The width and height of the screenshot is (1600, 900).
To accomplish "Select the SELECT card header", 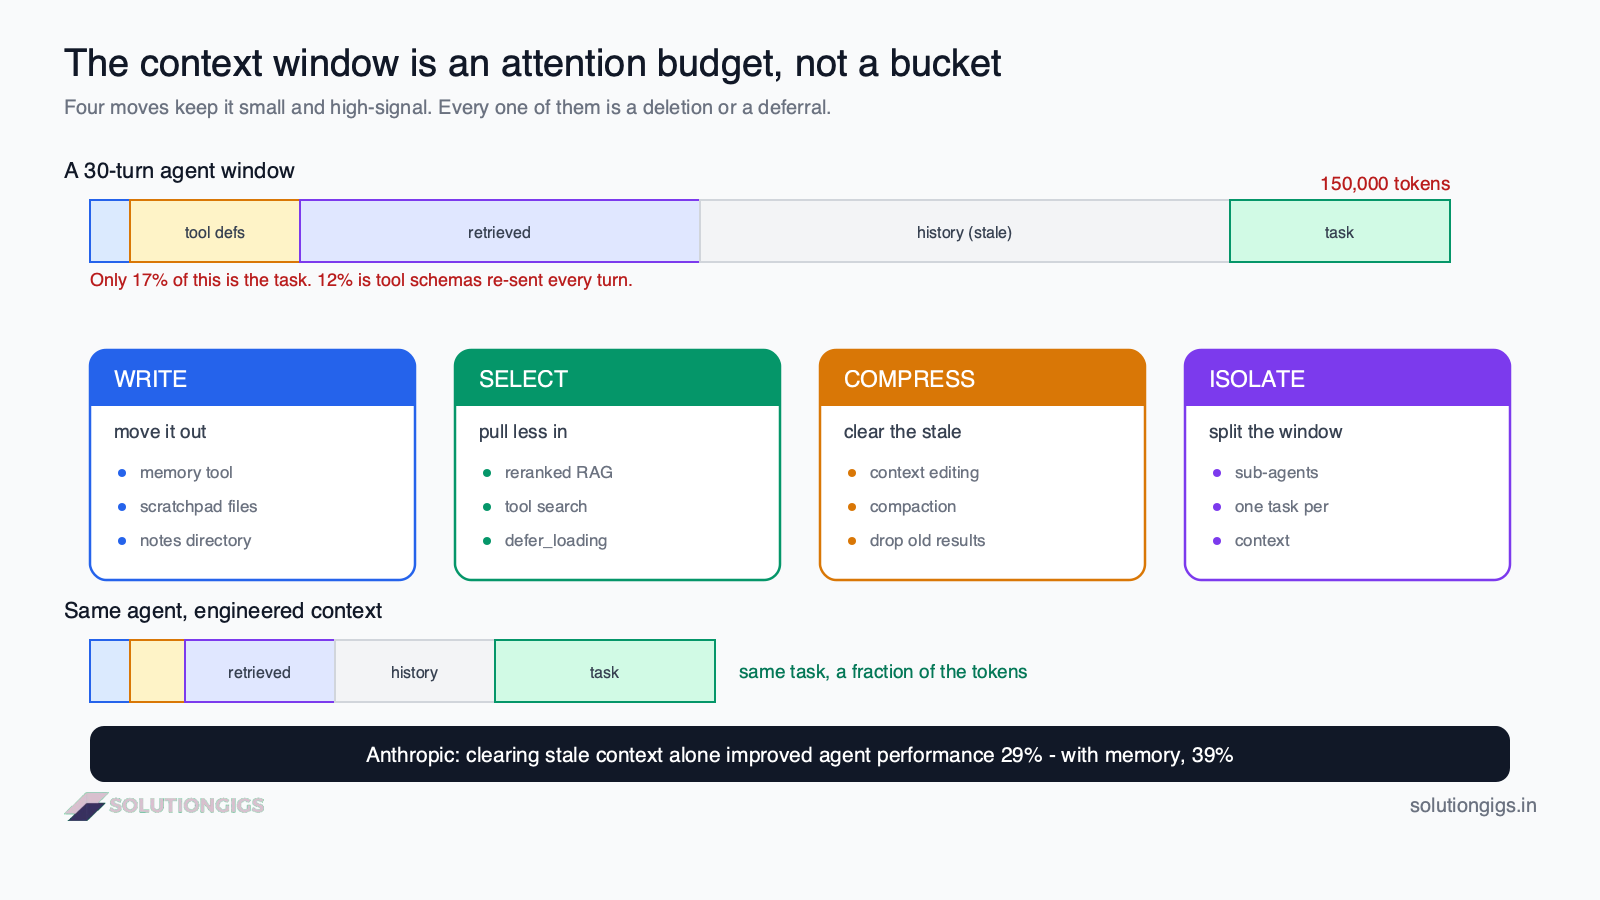I will 617,378.
